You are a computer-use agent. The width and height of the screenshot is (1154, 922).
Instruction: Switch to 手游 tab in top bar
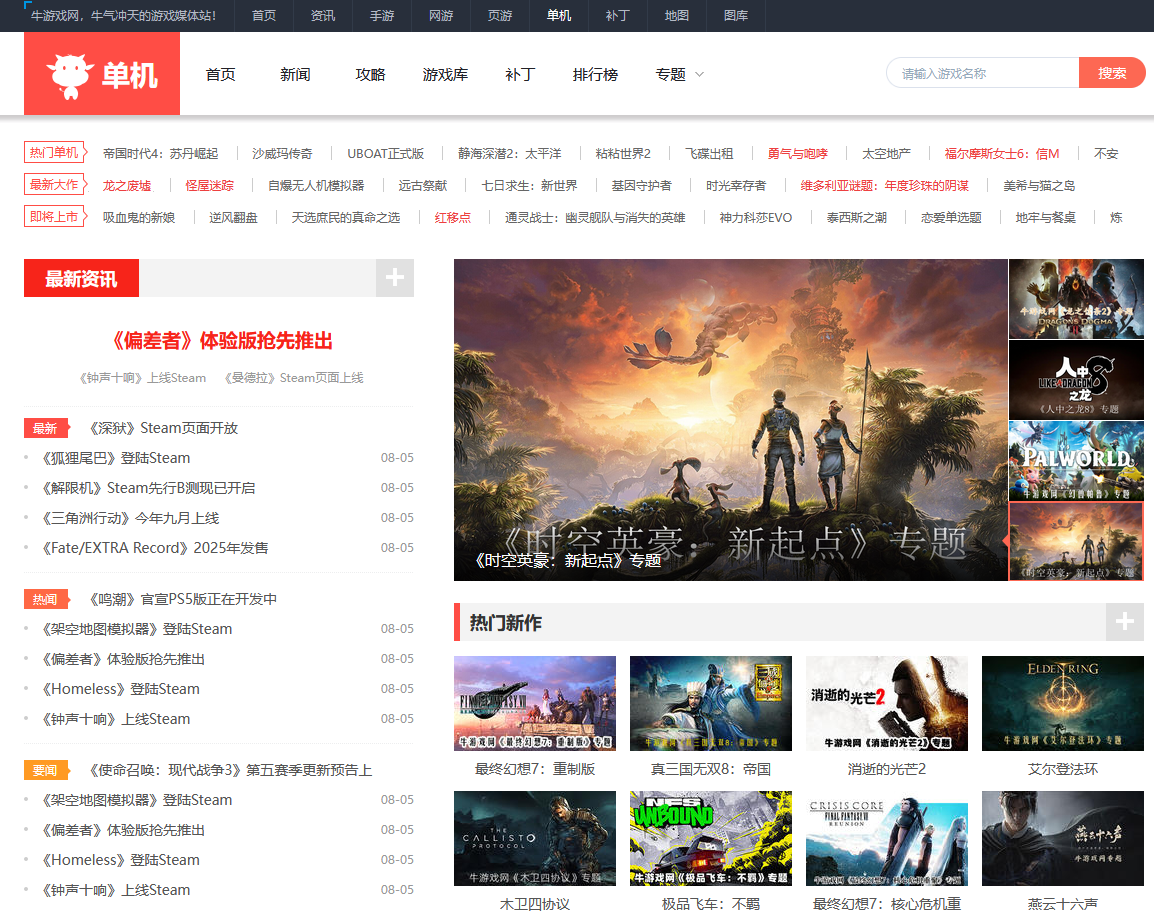pyautogui.click(x=382, y=16)
